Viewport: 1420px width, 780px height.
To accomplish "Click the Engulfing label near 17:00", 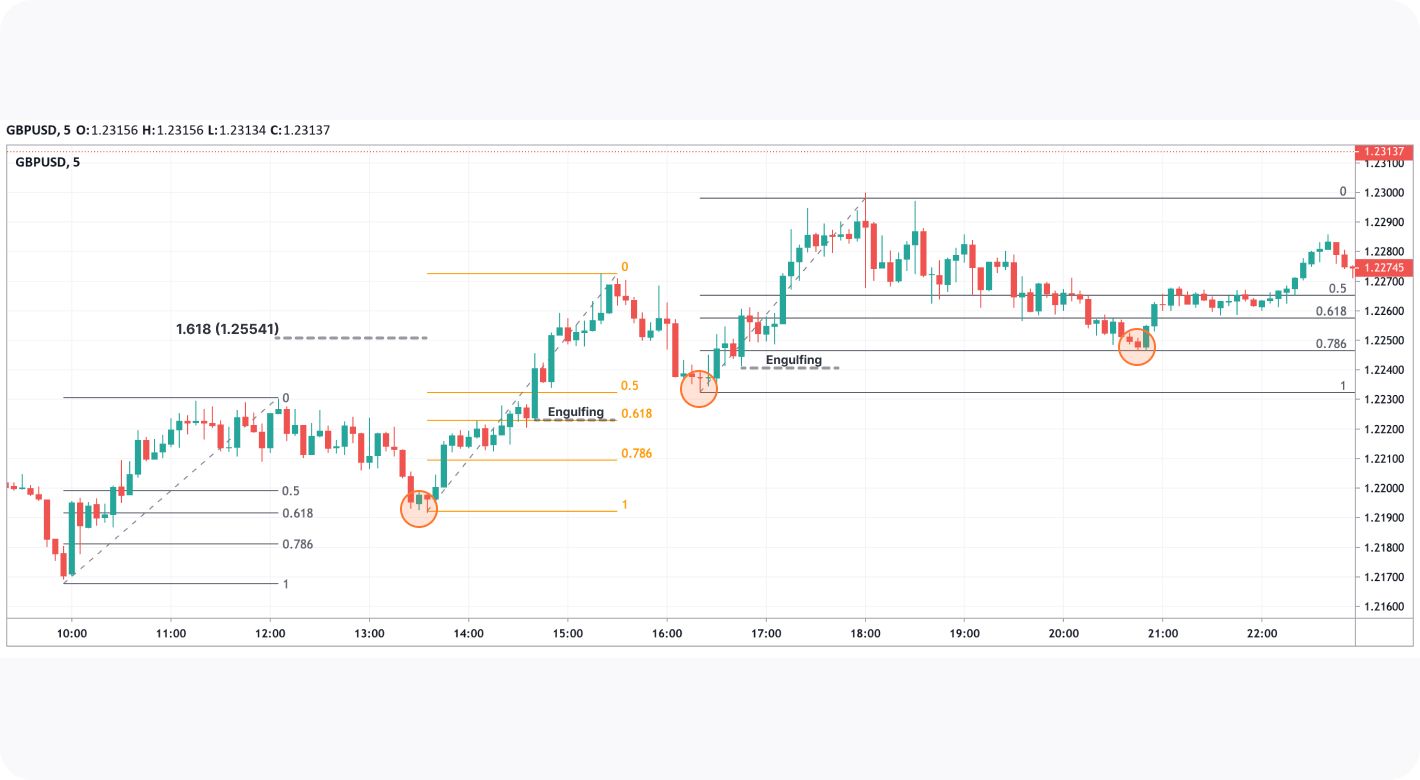I will [x=794, y=360].
